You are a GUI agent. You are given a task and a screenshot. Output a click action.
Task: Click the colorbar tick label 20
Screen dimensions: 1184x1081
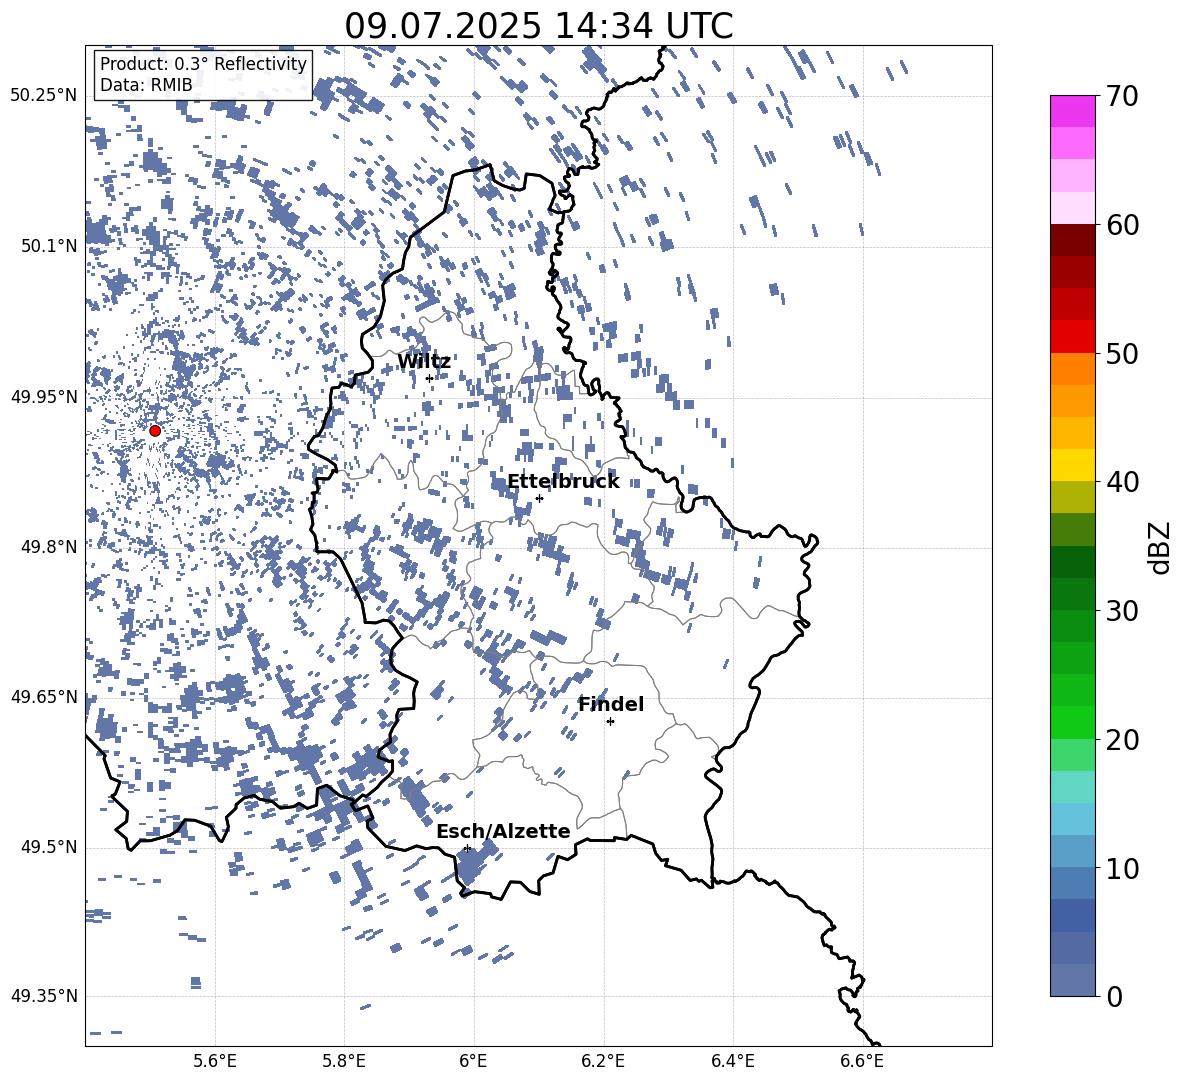click(x=1122, y=740)
